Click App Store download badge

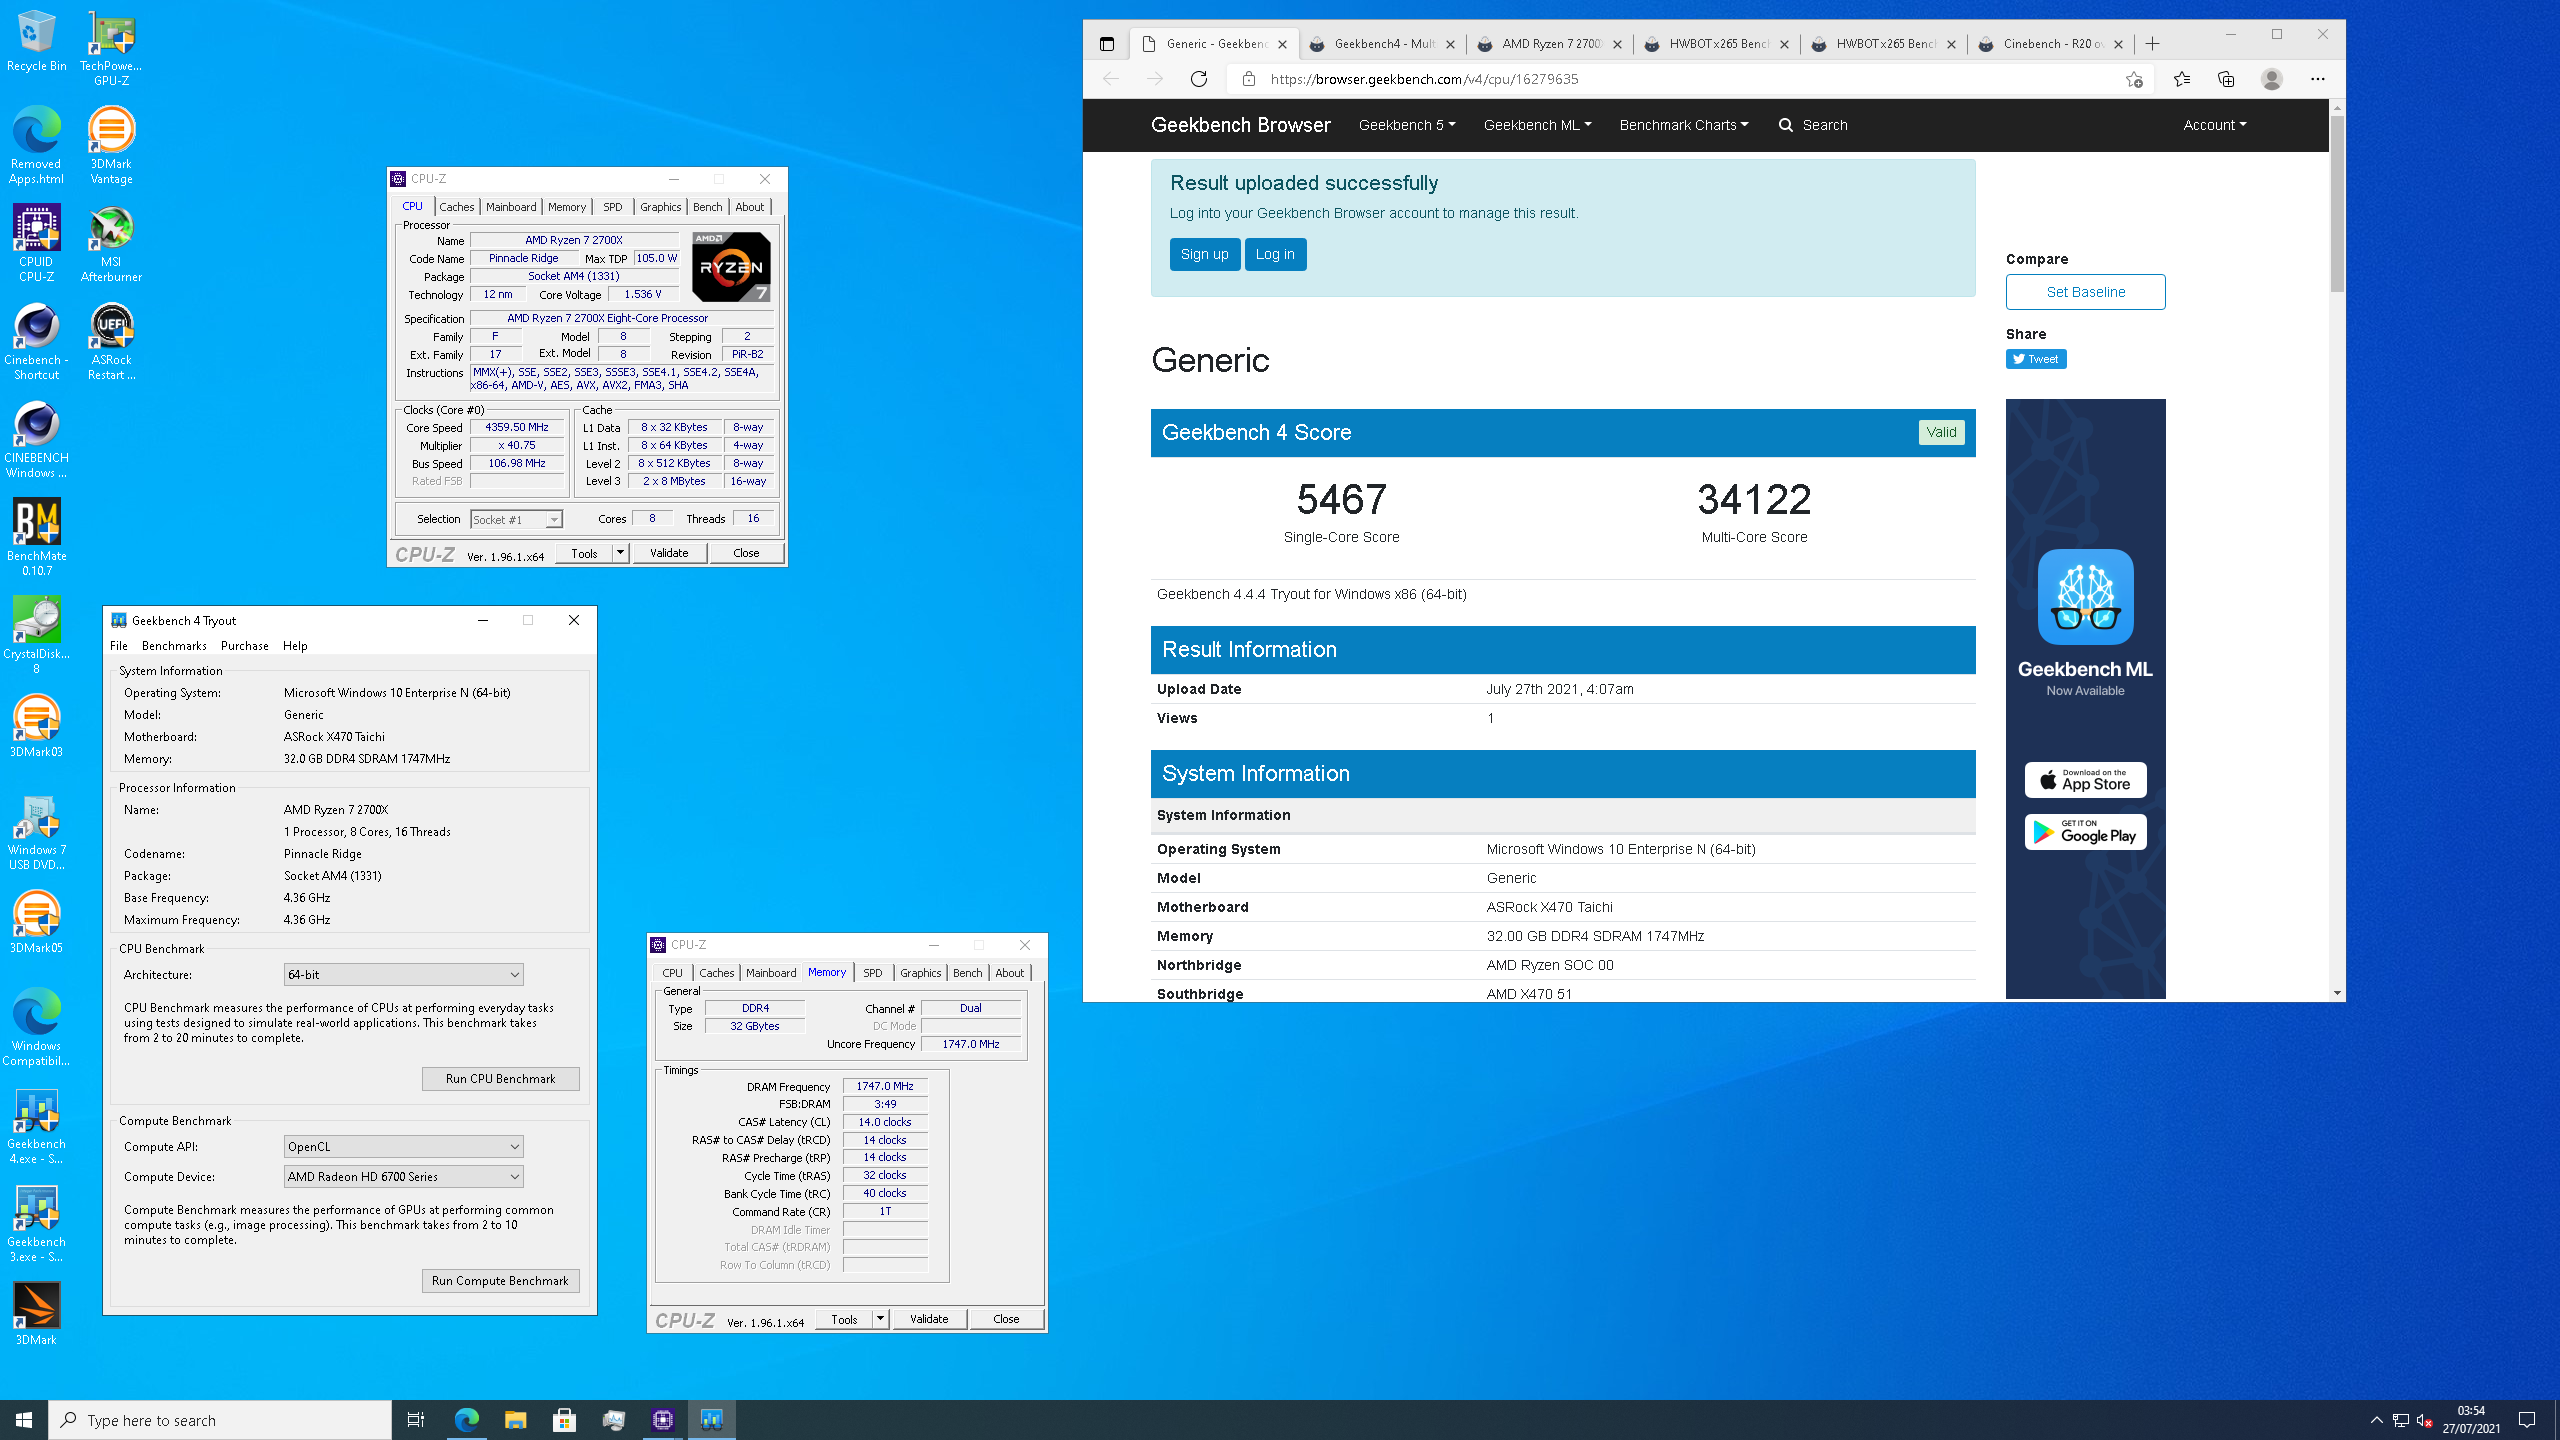[x=2085, y=780]
